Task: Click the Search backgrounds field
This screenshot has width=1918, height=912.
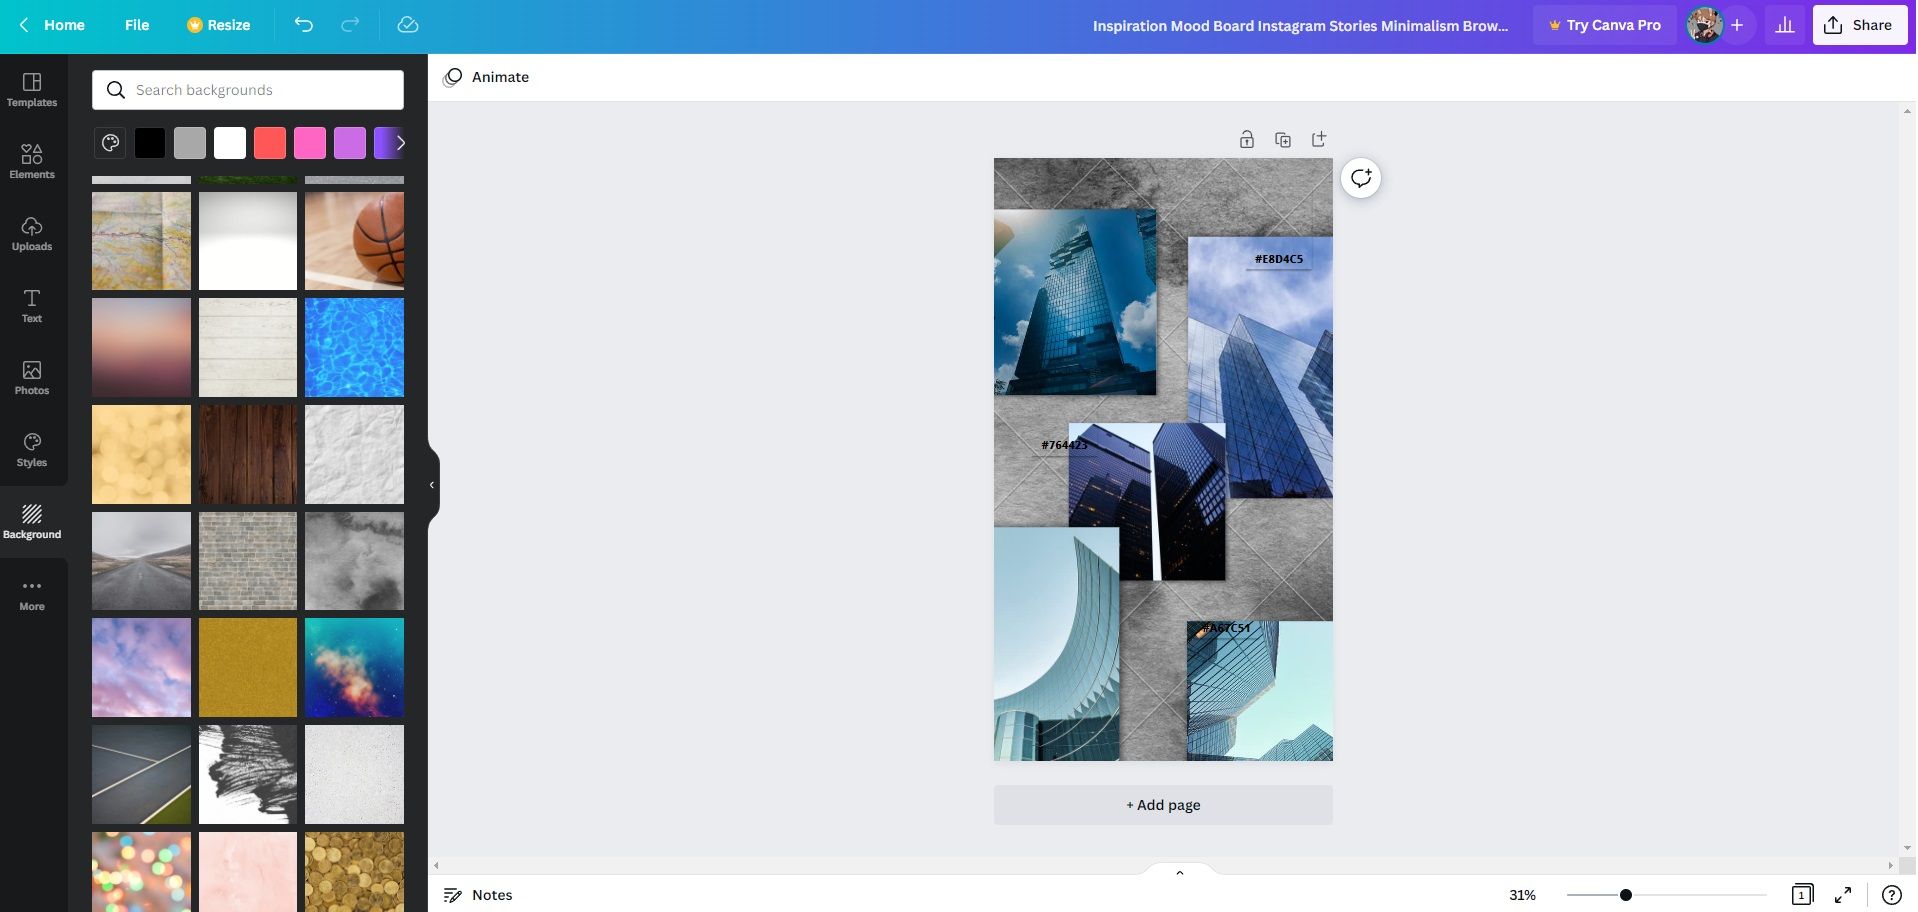Action: tap(247, 89)
